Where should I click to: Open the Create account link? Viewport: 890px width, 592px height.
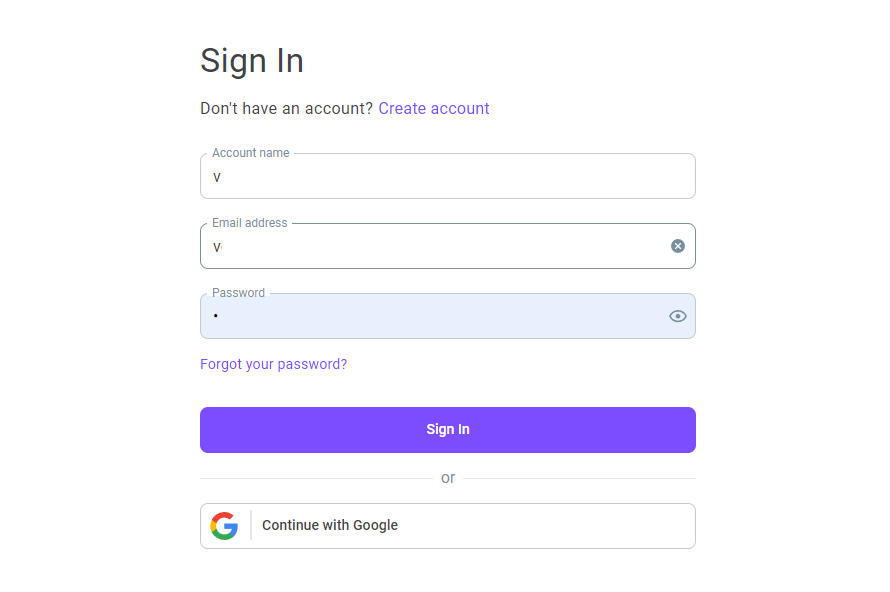pyautogui.click(x=434, y=108)
